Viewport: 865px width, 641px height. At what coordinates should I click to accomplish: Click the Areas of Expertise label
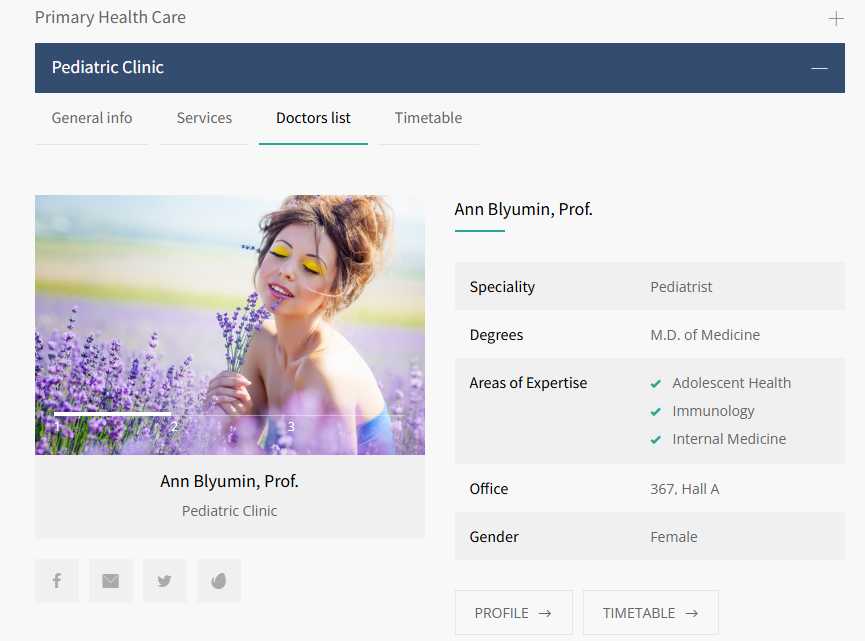click(x=528, y=383)
